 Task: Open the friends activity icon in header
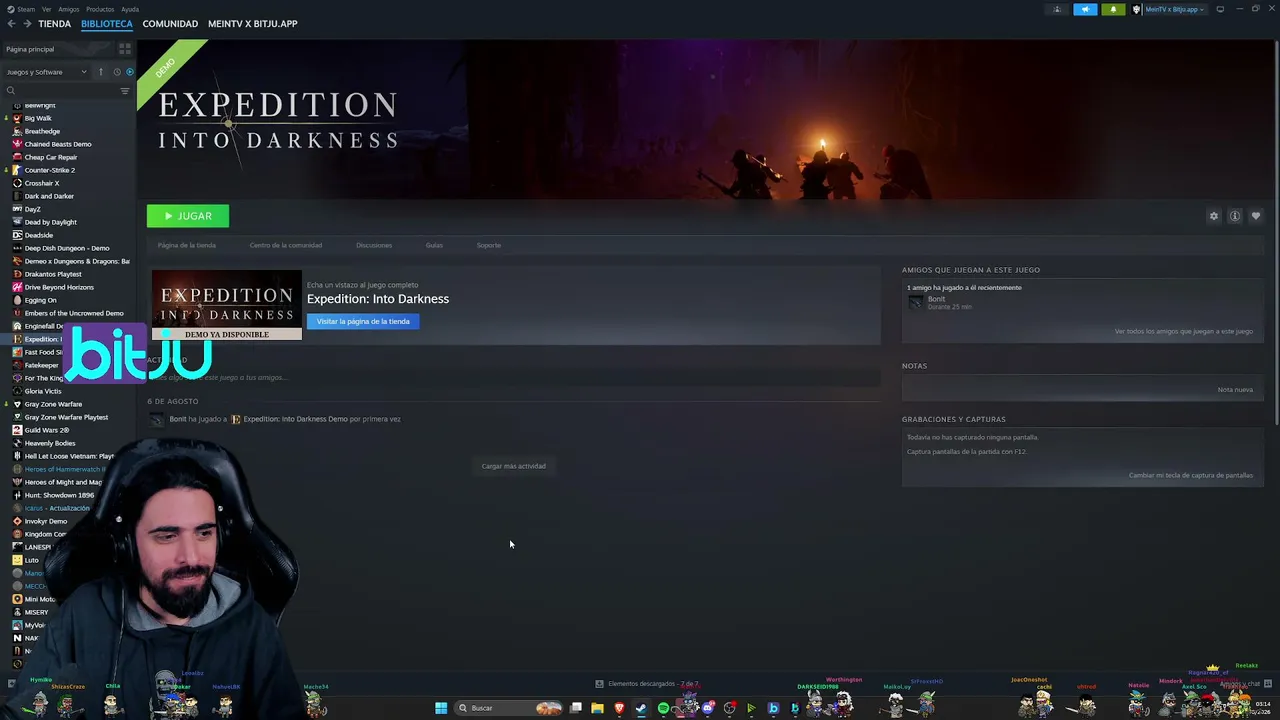[x=1057, y=9]
